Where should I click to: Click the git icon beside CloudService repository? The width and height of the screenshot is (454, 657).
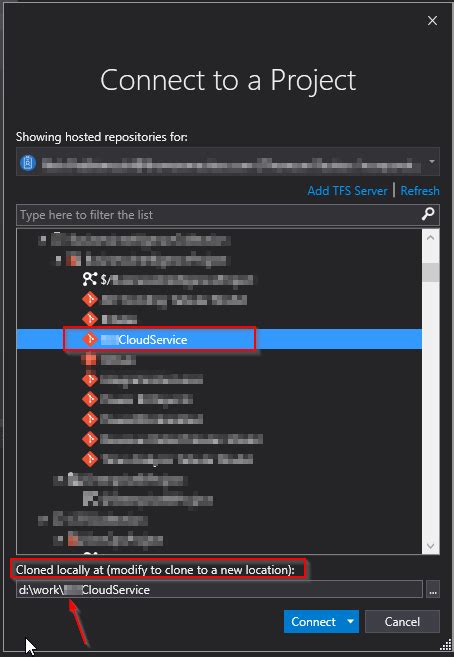[x=90, y=339]
